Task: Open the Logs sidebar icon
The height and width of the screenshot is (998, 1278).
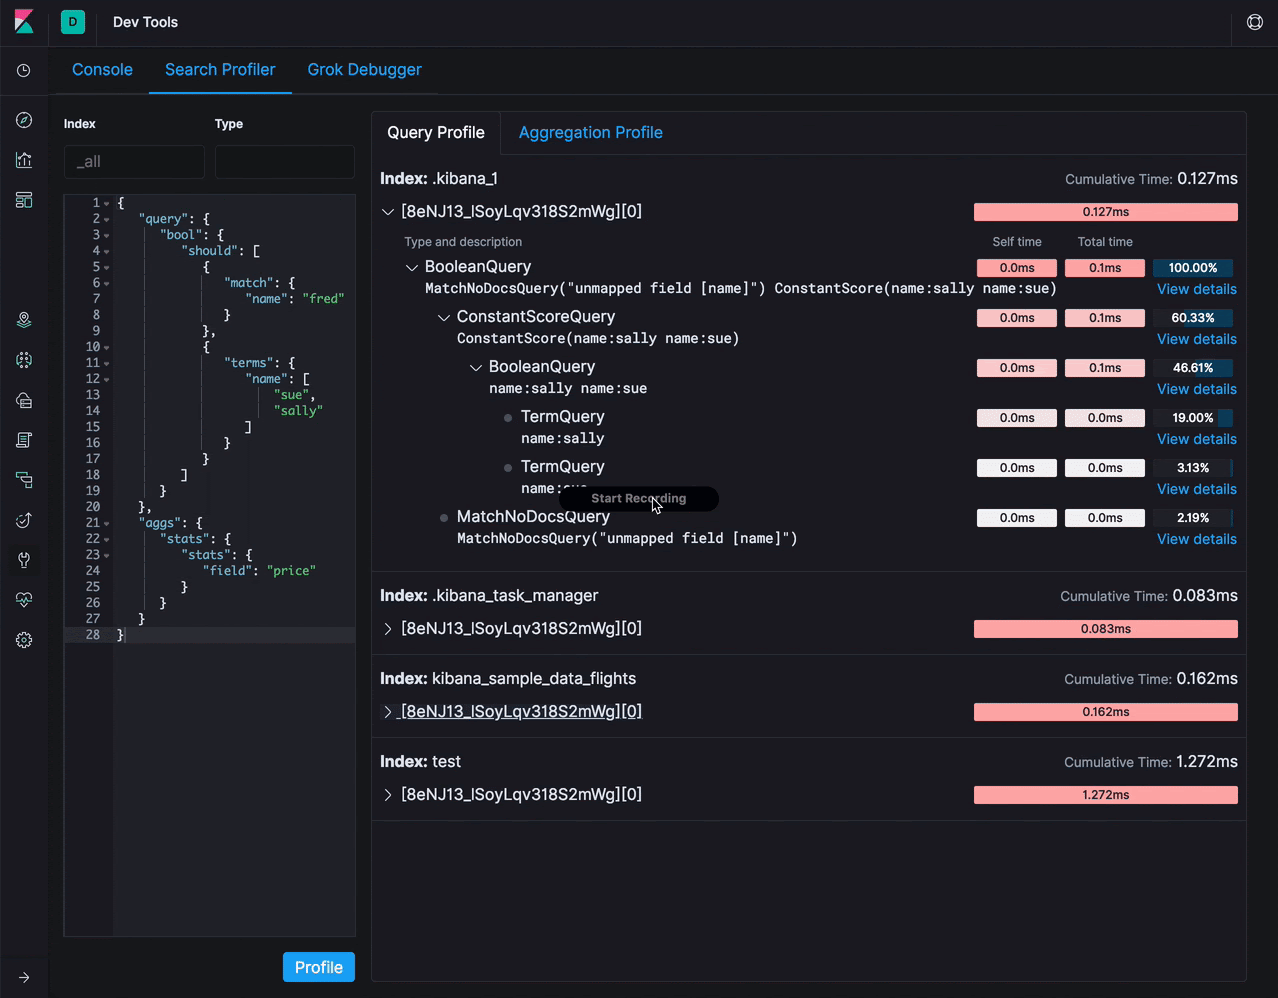Action: [x=24, y=440]
